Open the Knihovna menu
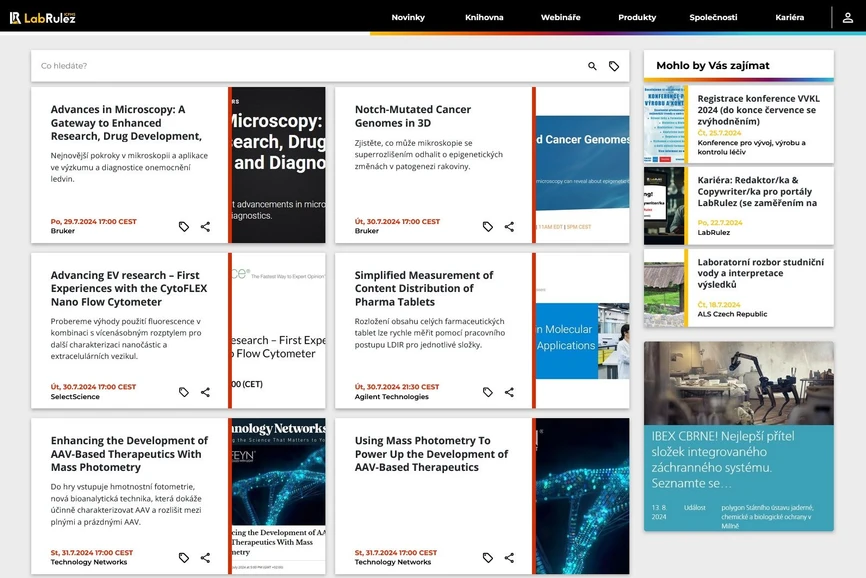The width and height of the screenshot is (866, 578). [484, 18]
